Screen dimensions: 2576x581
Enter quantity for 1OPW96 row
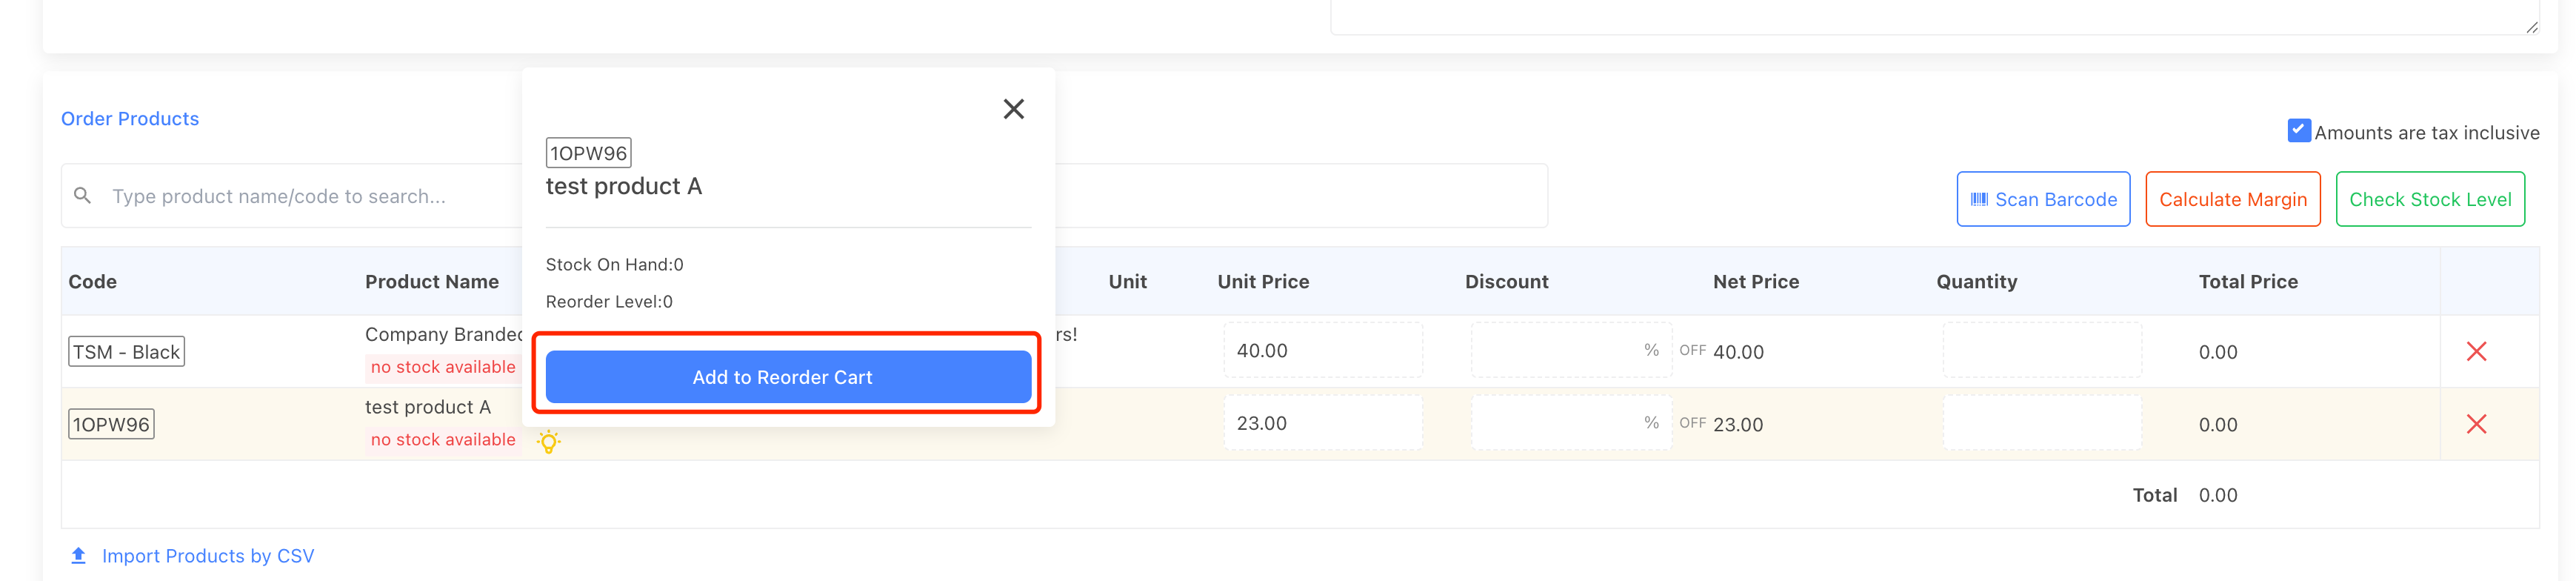(x=2041, y=424)
